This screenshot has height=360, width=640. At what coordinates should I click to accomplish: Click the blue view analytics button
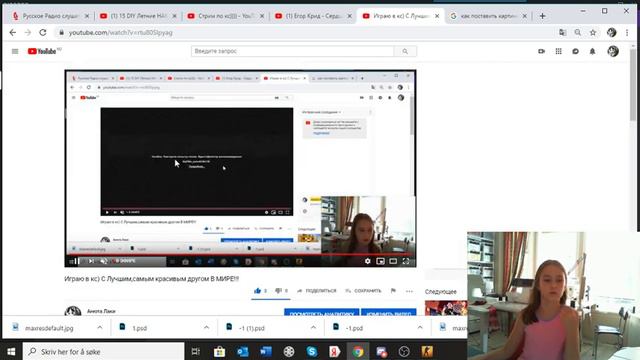[x=322, y=313]
